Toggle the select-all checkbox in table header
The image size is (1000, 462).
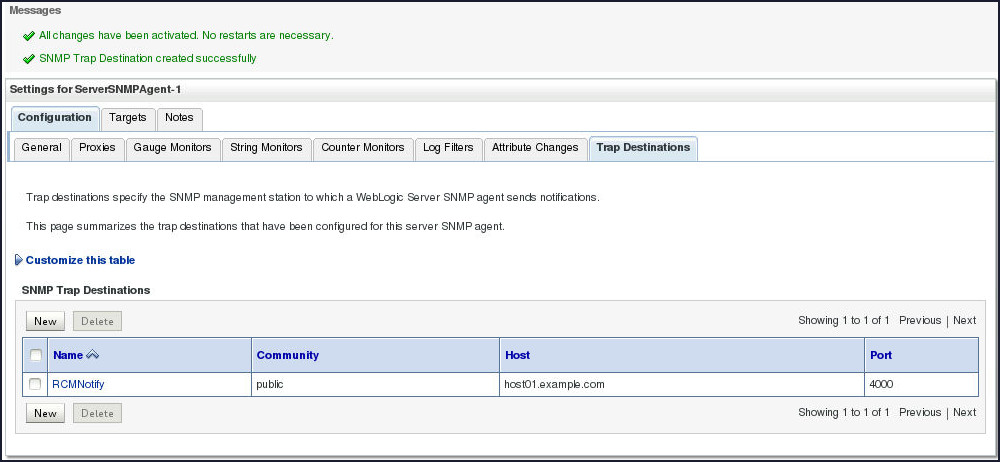point(36,355)
